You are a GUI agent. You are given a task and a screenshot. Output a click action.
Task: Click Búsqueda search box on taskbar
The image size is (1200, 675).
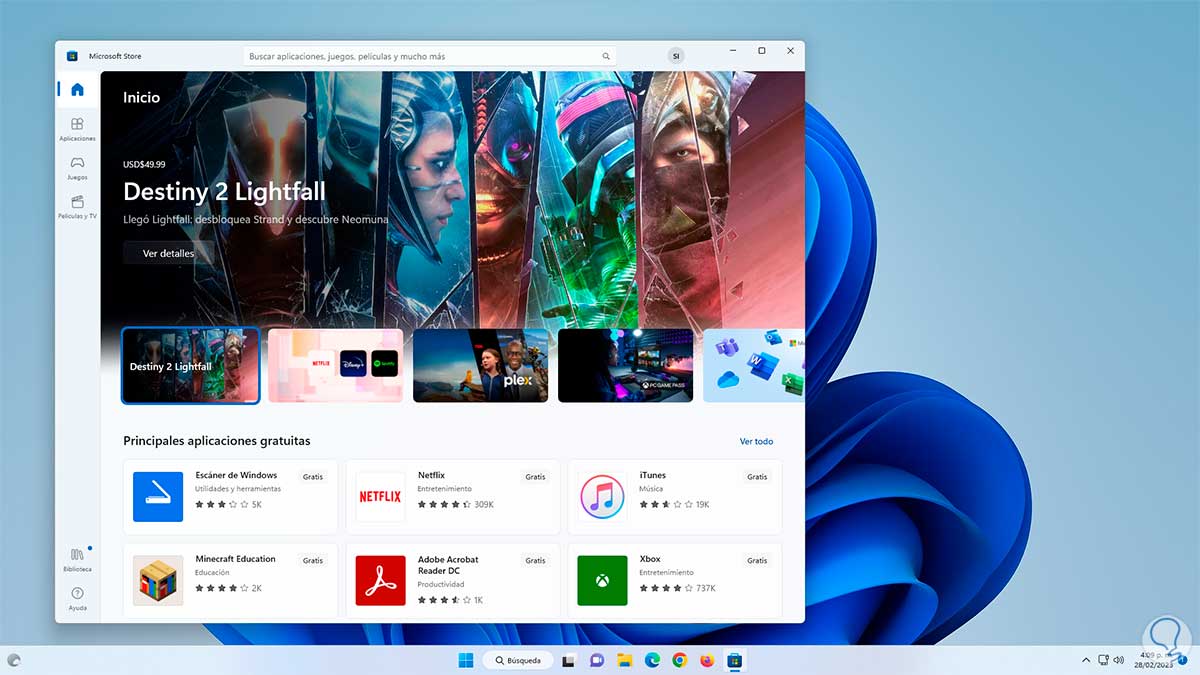click(517, 660)
